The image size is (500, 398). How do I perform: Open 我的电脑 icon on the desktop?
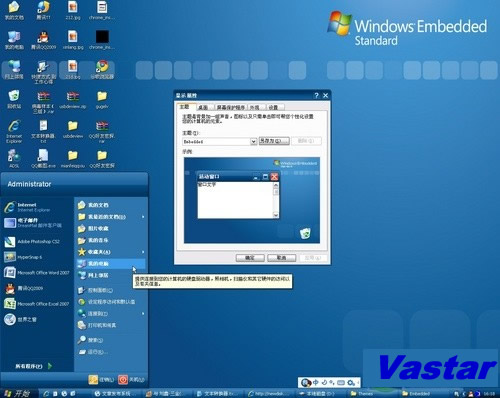14,40
